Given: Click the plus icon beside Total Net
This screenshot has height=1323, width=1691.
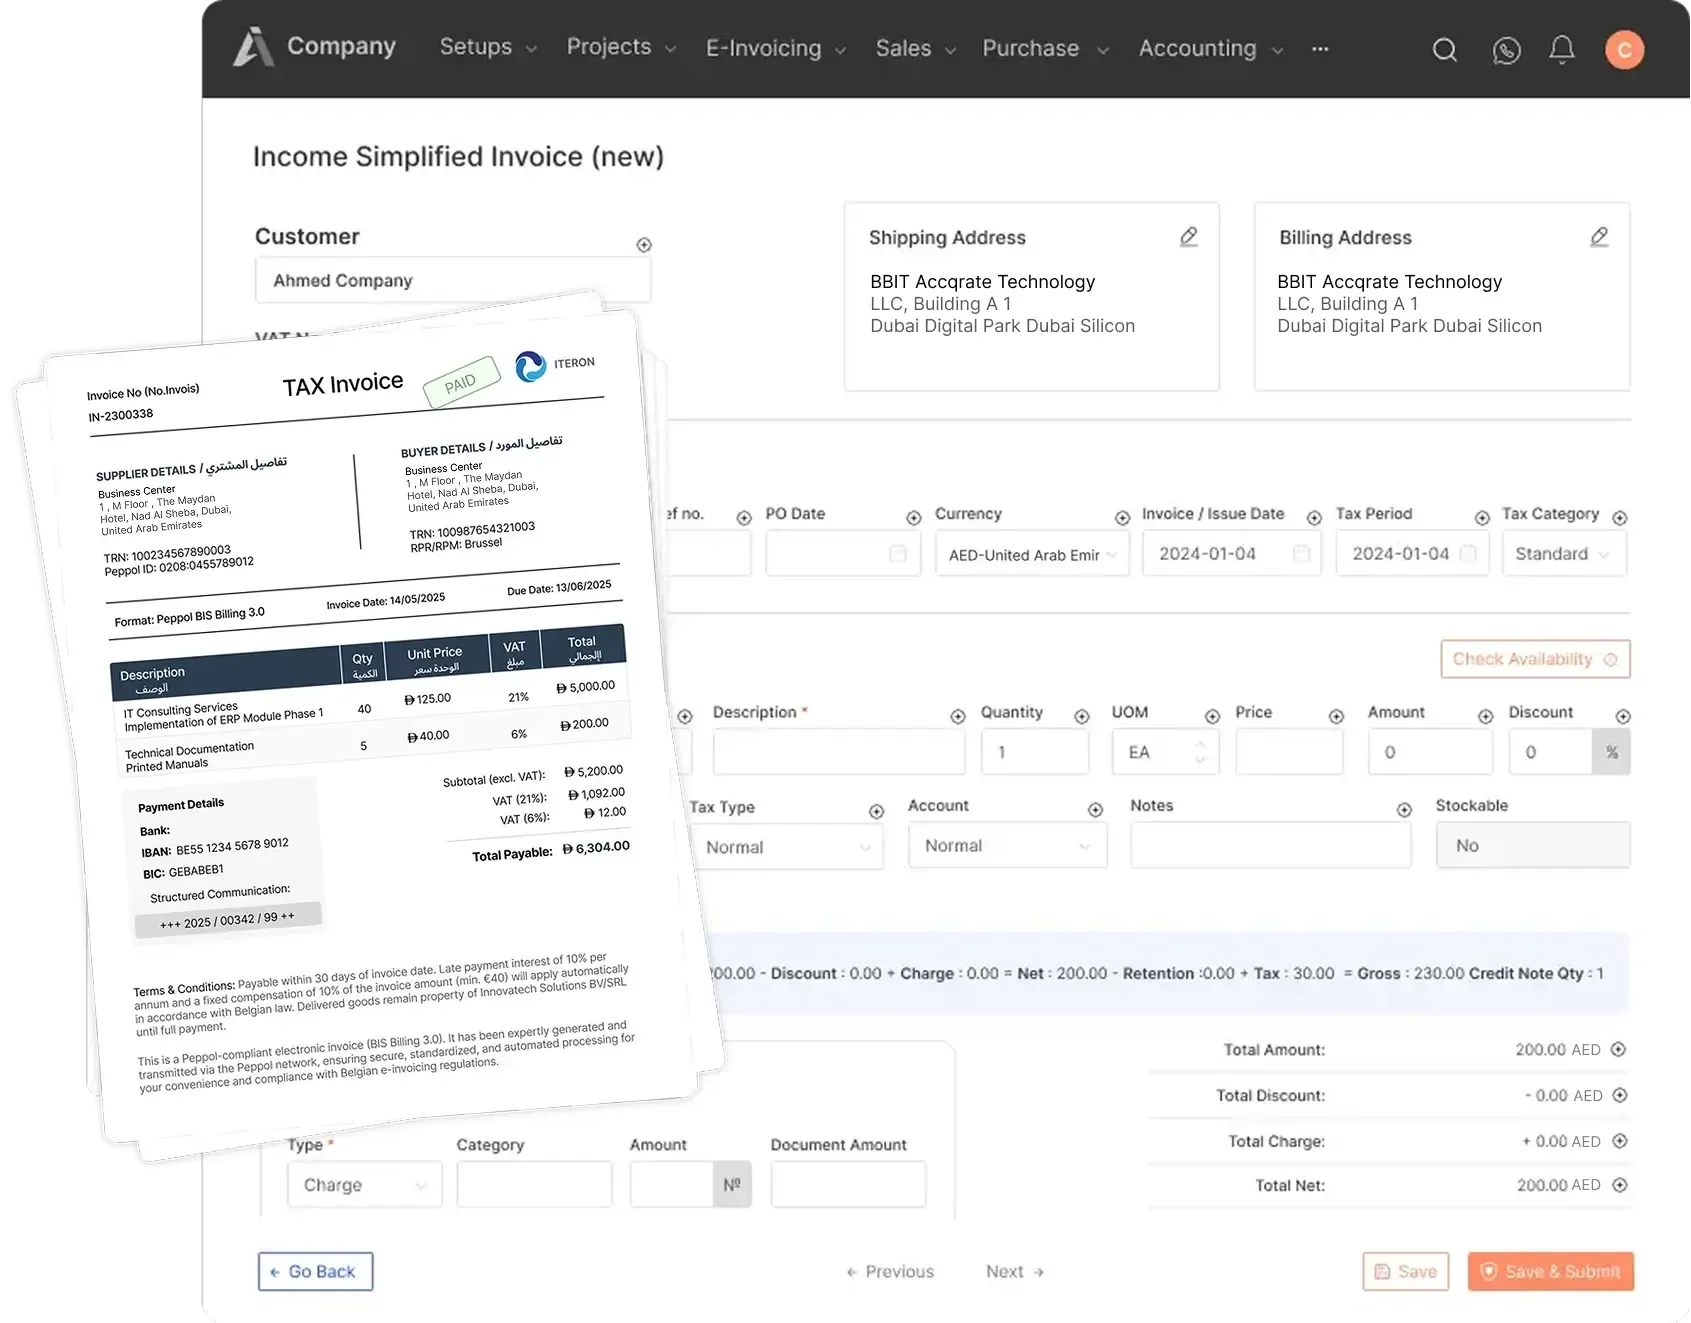Looking at the screenshot, I should [1620, 1185].
